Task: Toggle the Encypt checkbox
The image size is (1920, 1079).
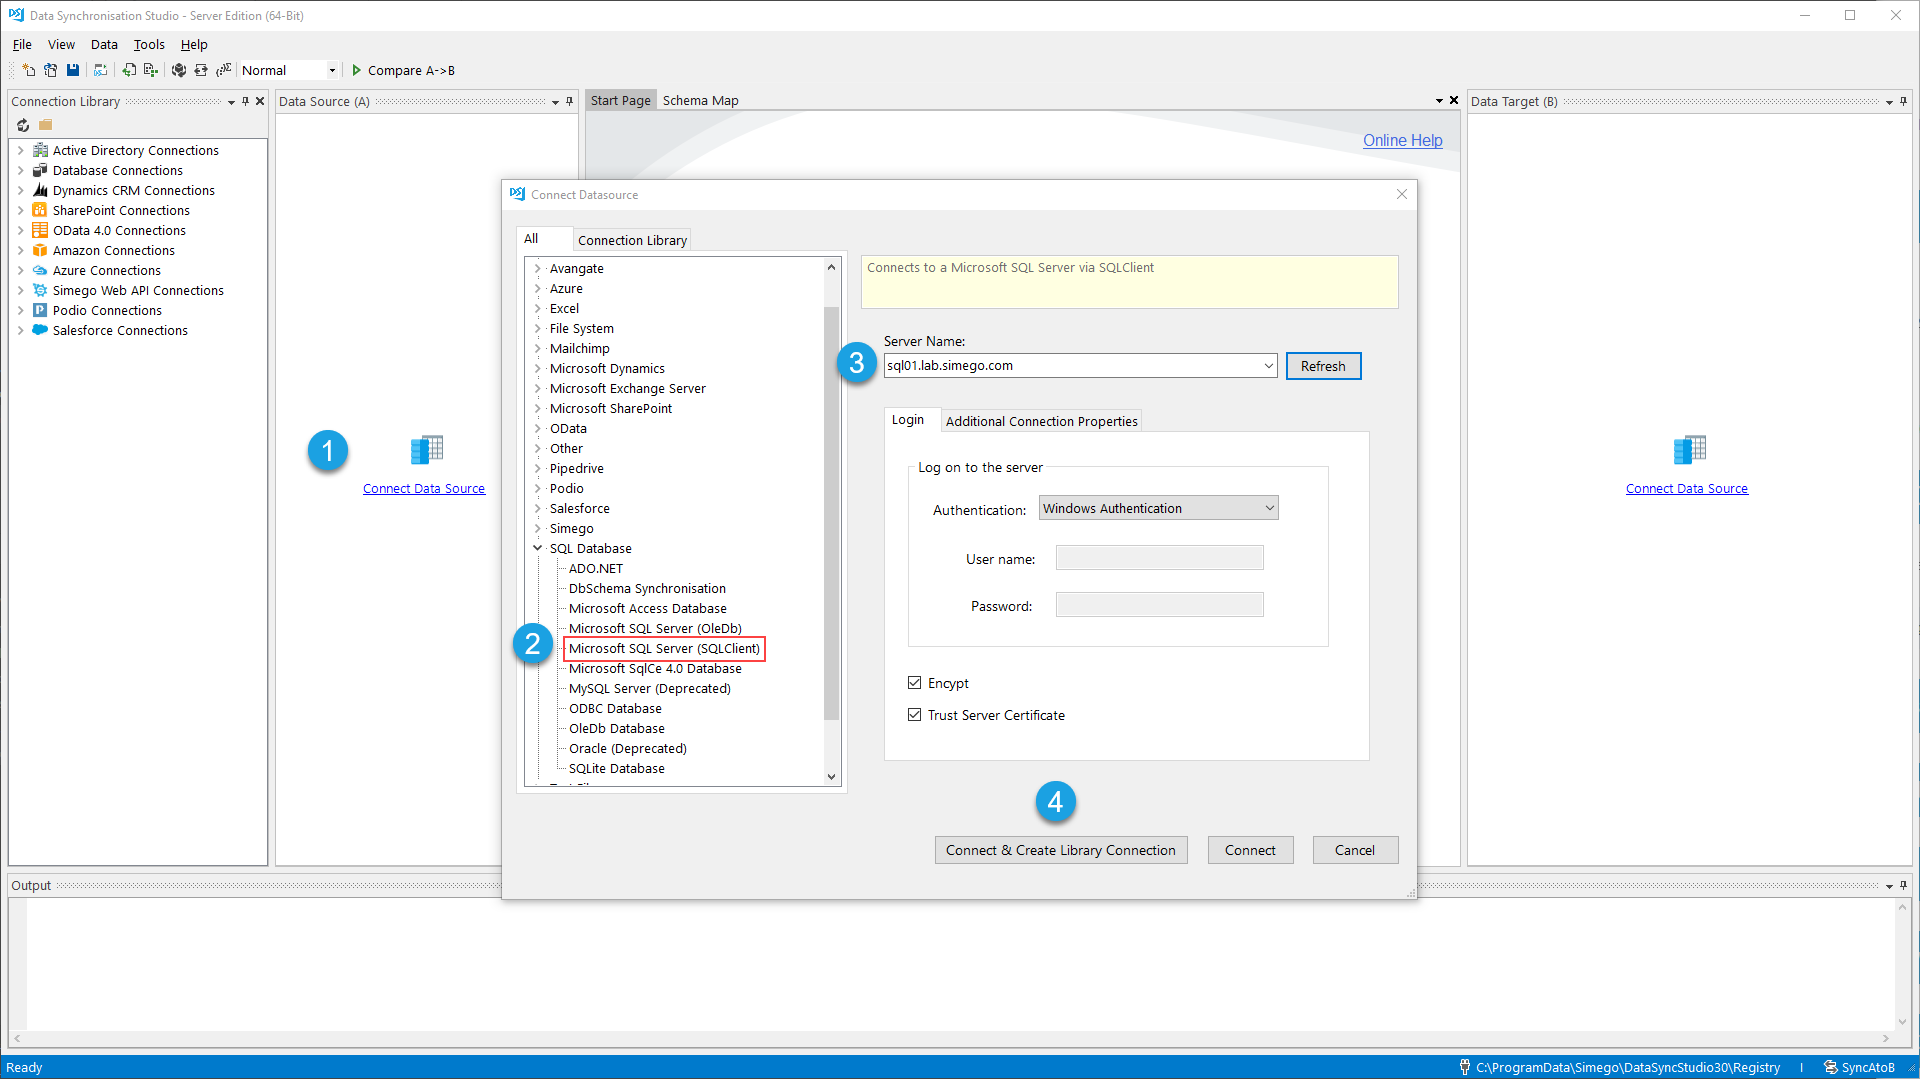Action: [x=914, y=683]
